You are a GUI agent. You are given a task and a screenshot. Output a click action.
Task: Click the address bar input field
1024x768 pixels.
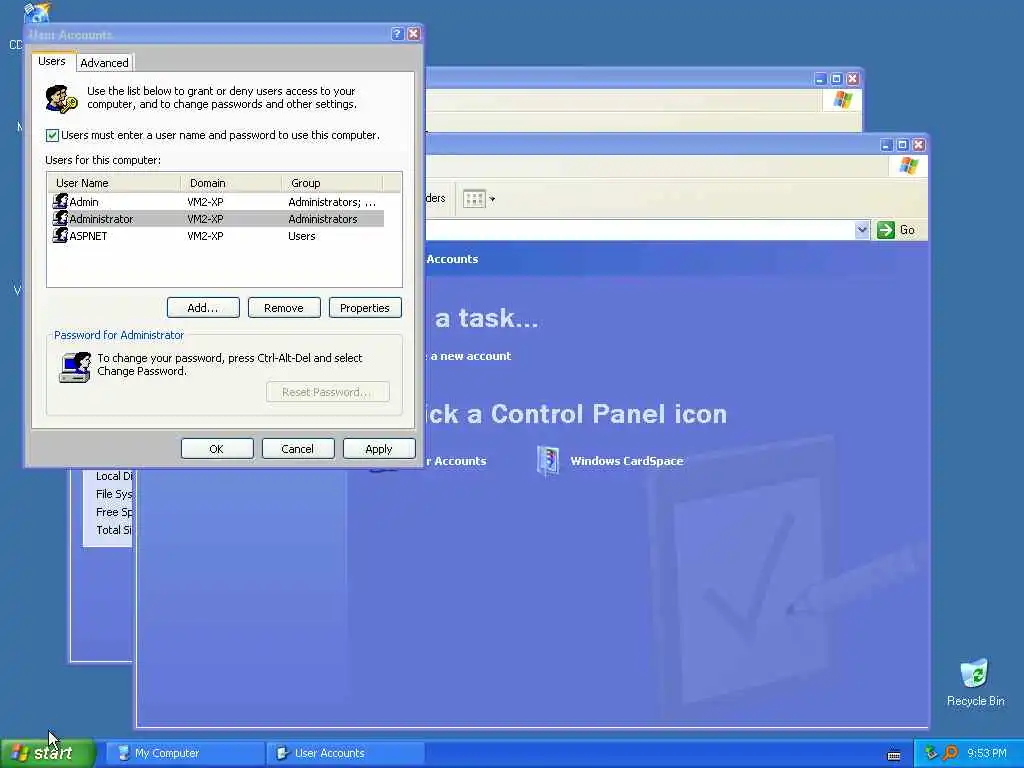click(640, 230)
